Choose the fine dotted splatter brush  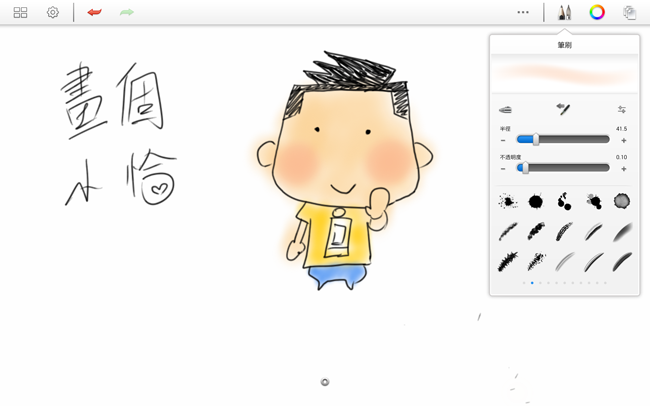(507, 202)
